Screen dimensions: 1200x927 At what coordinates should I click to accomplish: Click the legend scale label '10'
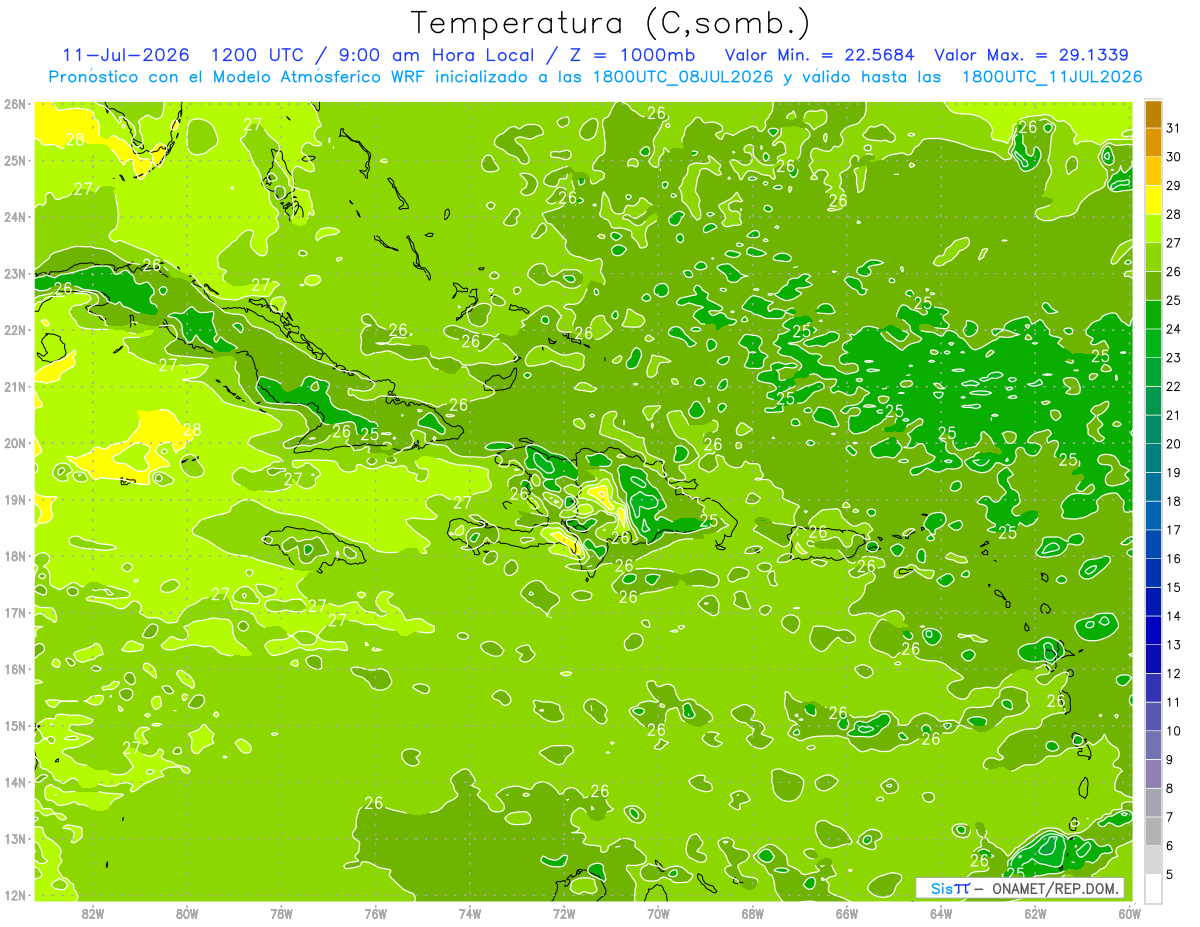click(x=1174, y=731)
